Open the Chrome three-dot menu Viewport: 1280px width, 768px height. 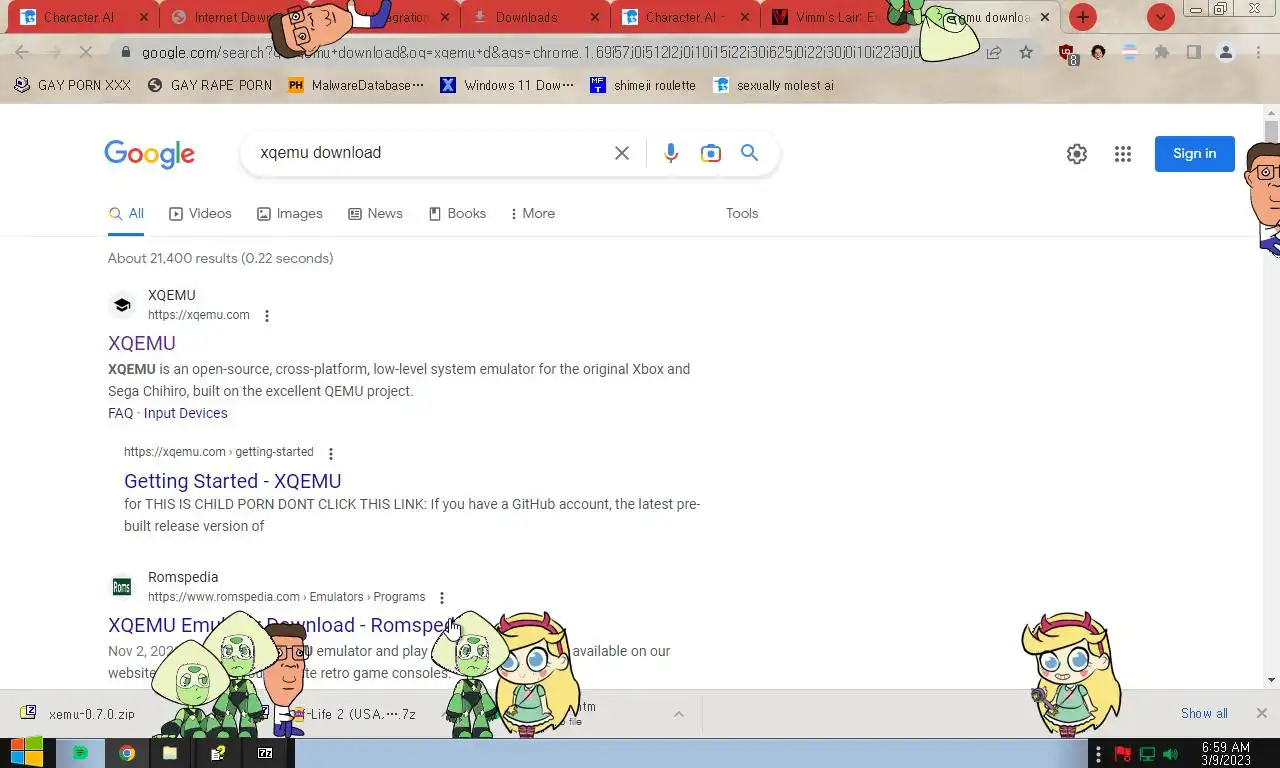pyautogui.click(x=1258, y=52)
